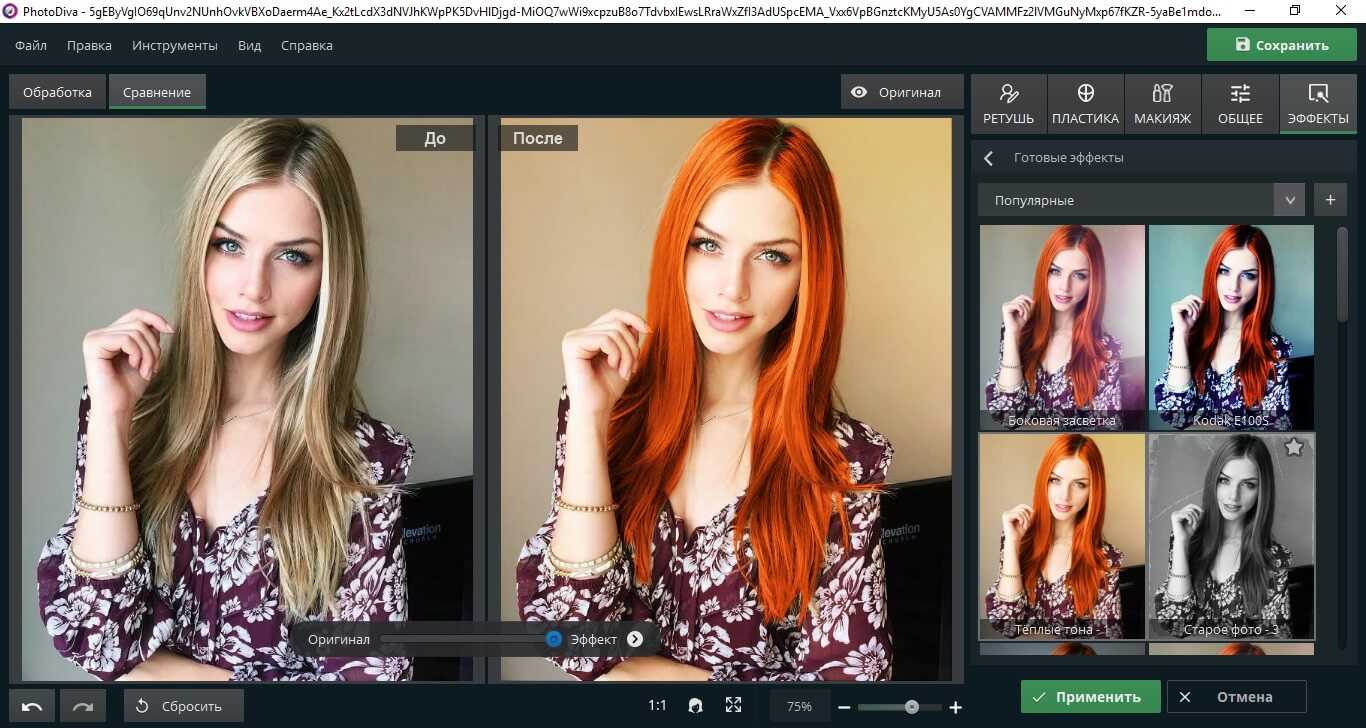The image size is (1366, 728).
Task: Click arrow next to Эффект label
Action: point(635,639)
